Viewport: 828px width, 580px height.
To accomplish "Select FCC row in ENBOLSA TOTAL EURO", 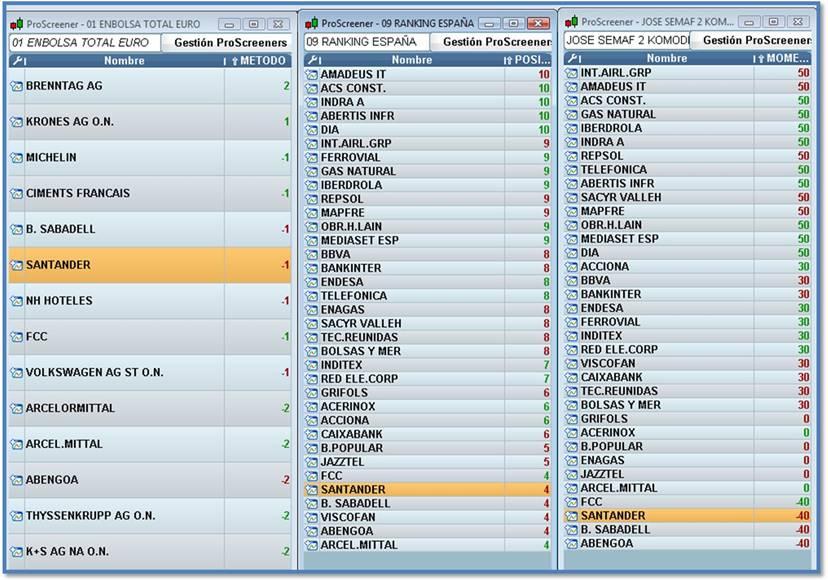I will coord(150,336).
